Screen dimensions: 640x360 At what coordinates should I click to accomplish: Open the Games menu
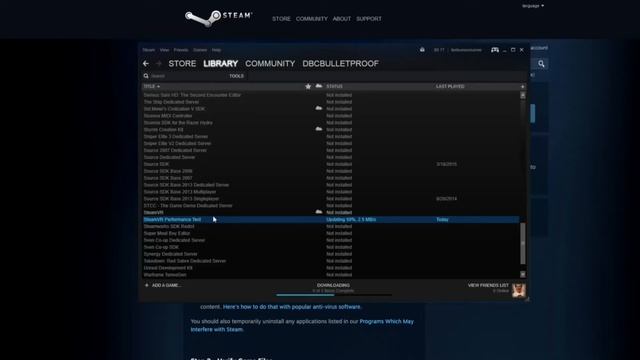pos(200,50)
